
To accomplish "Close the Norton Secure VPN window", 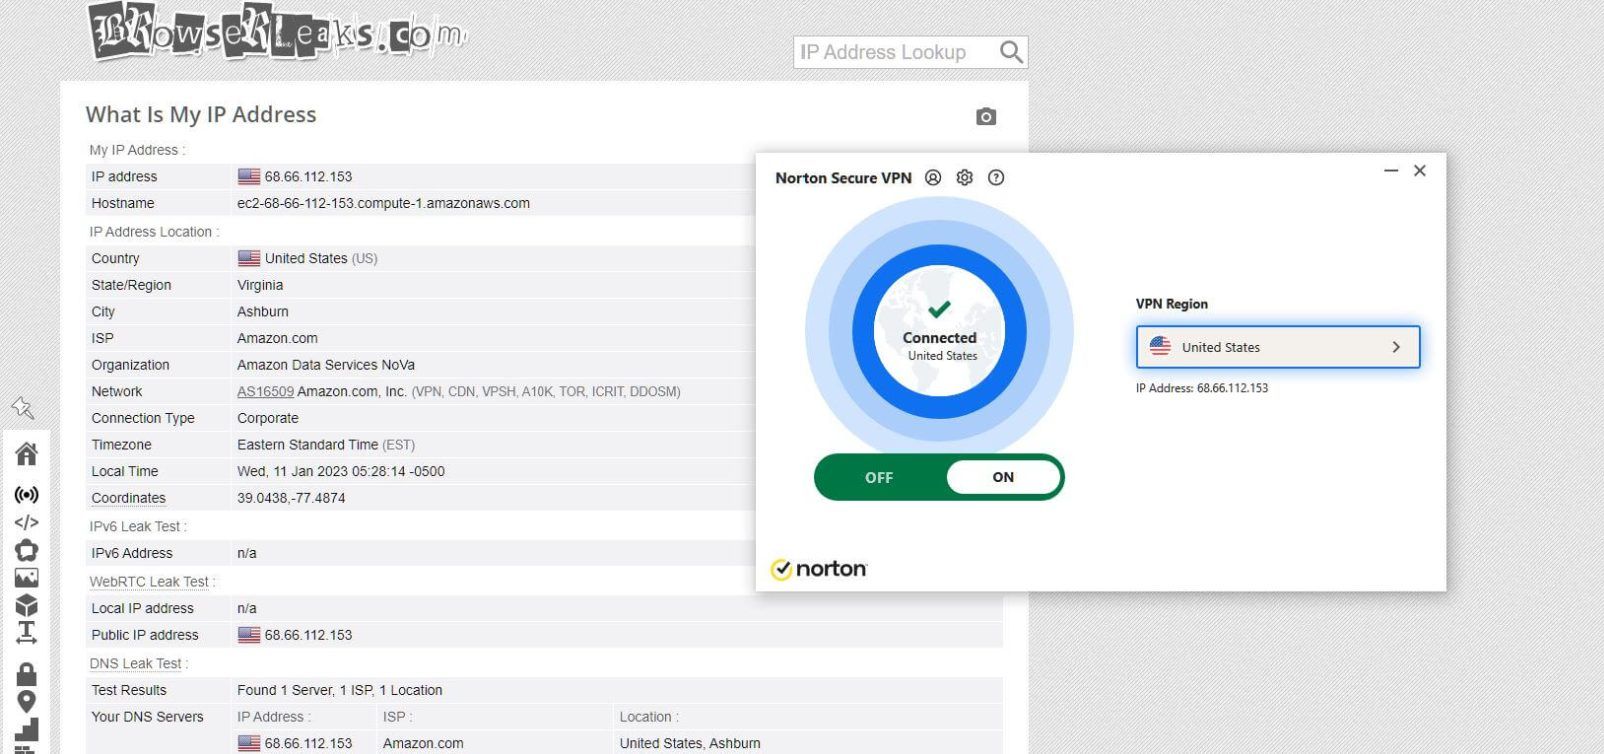I will [1420, 171].
